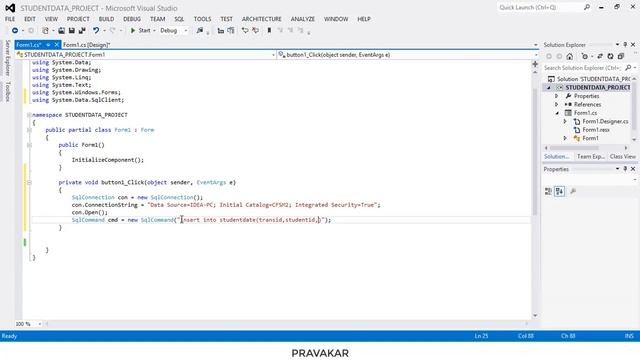The image size is (640, 360).
Task: Click the Navigate Backward arrow icon
Action: coord(15,31)
